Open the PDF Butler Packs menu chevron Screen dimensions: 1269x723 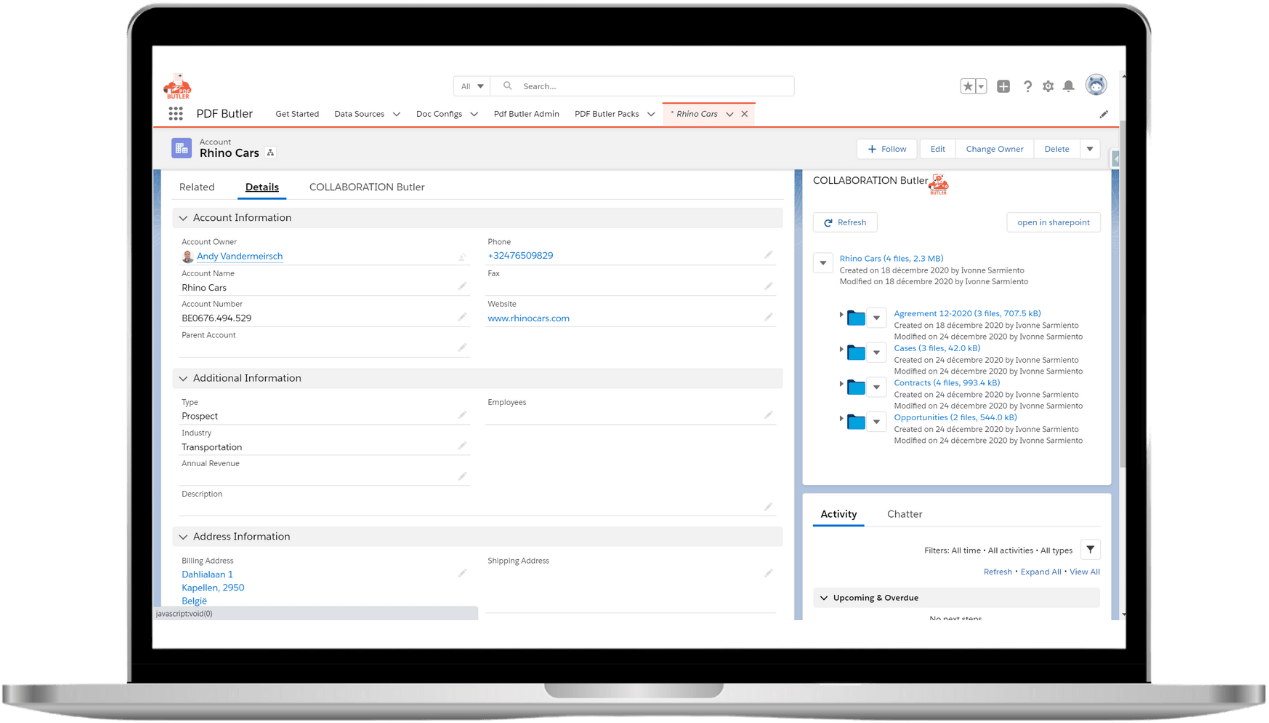(651, 114)
